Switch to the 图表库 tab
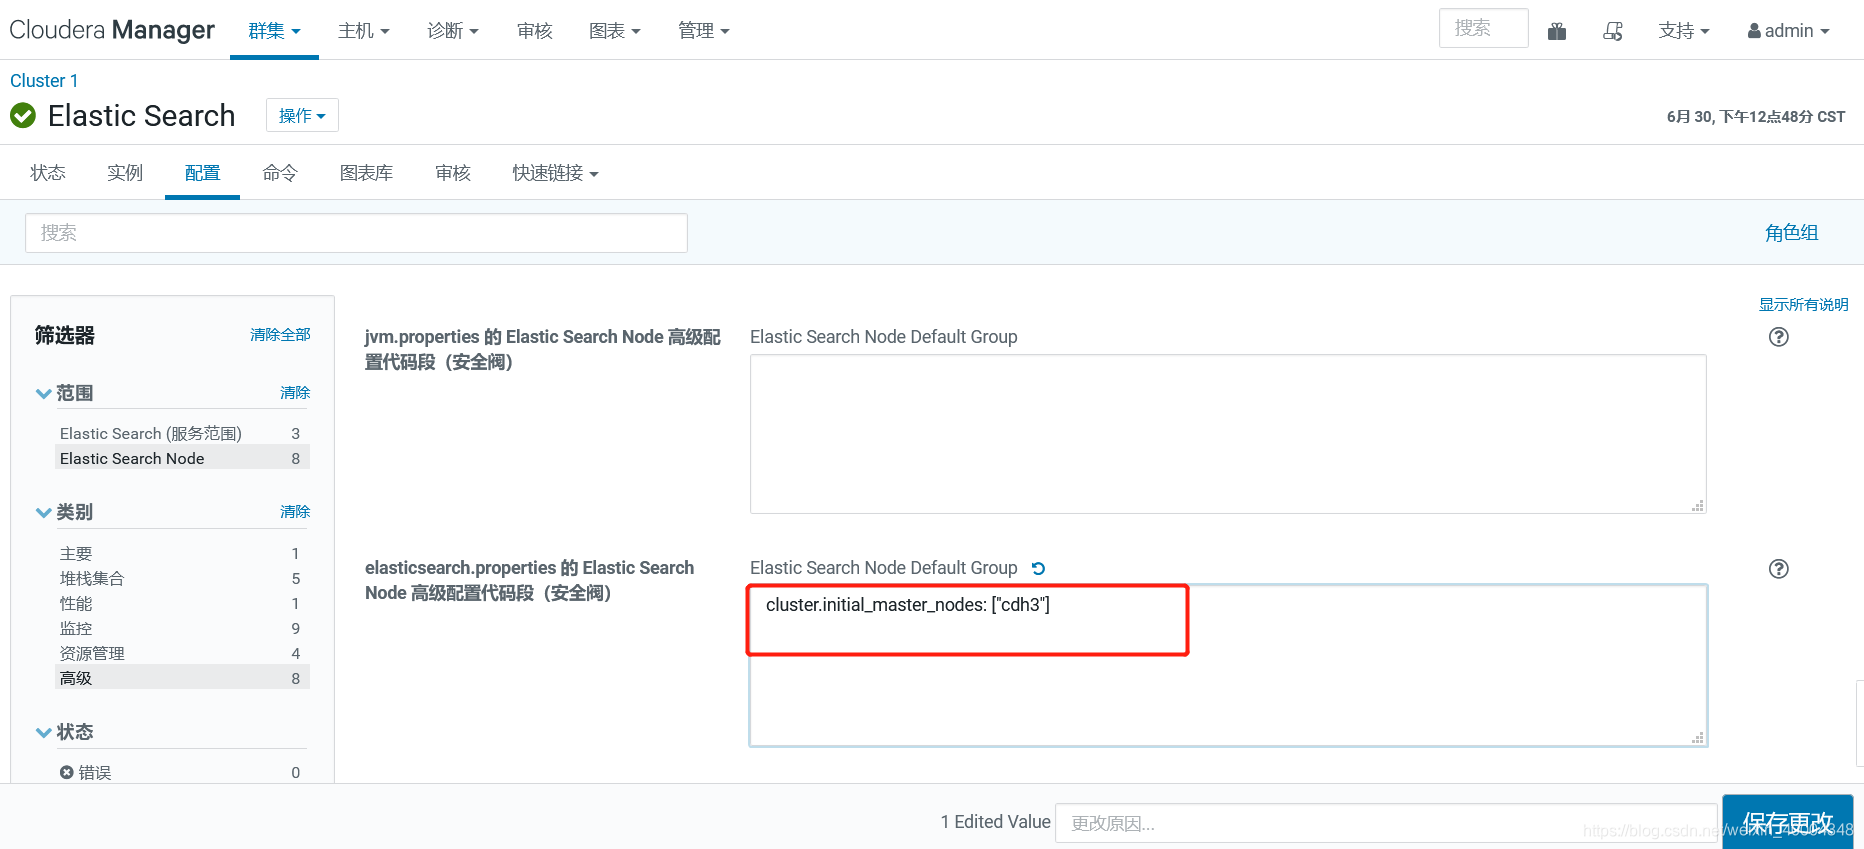The height and width of the screenshot is (849, 1864). (366, 173)
